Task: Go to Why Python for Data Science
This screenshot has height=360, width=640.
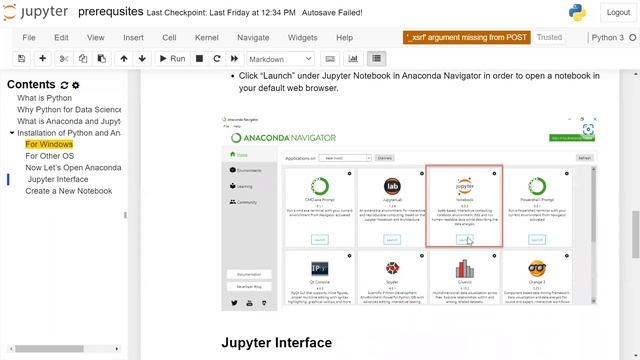Action: (x=69, y=109)
